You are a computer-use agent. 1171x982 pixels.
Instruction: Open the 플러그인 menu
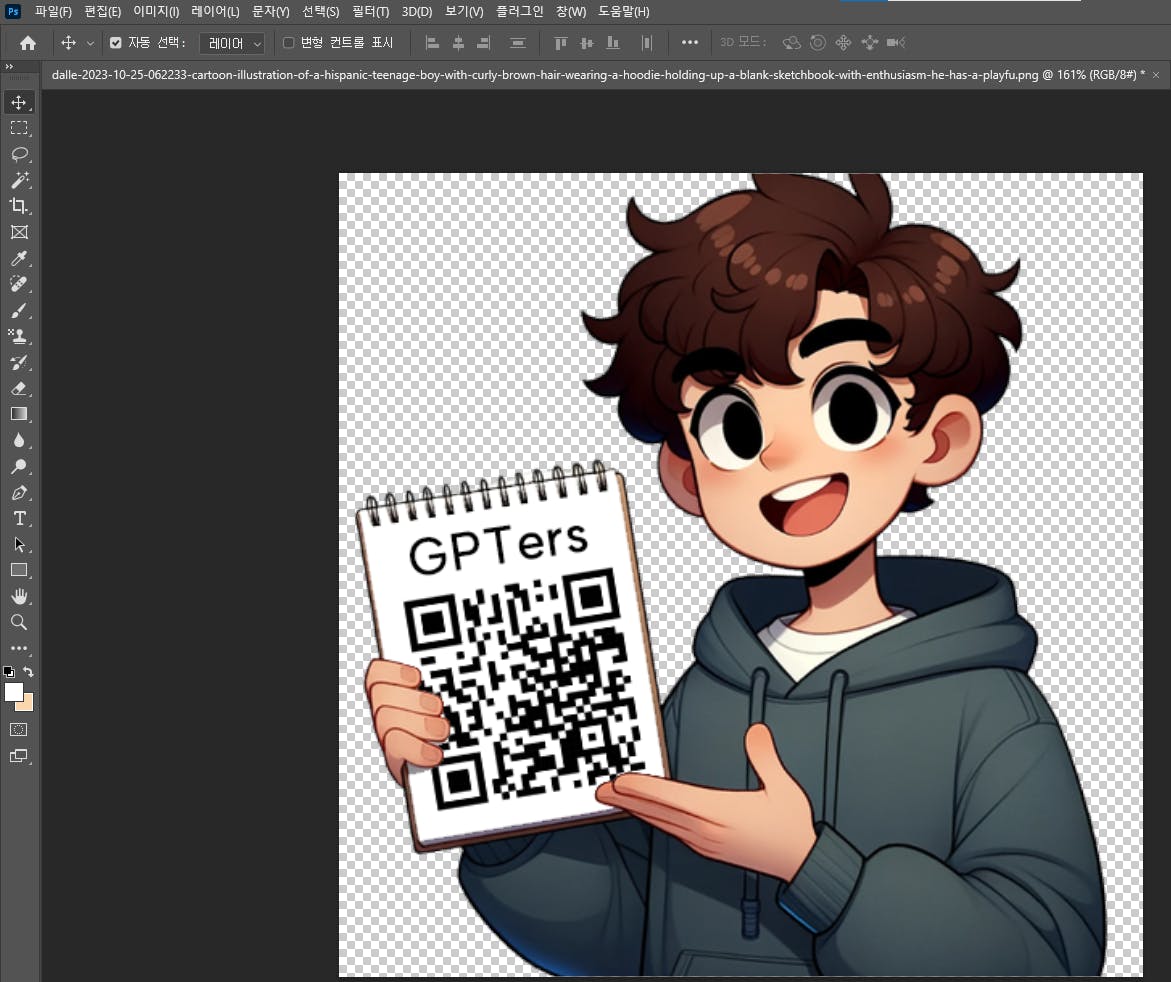click(x=520, y=11)
